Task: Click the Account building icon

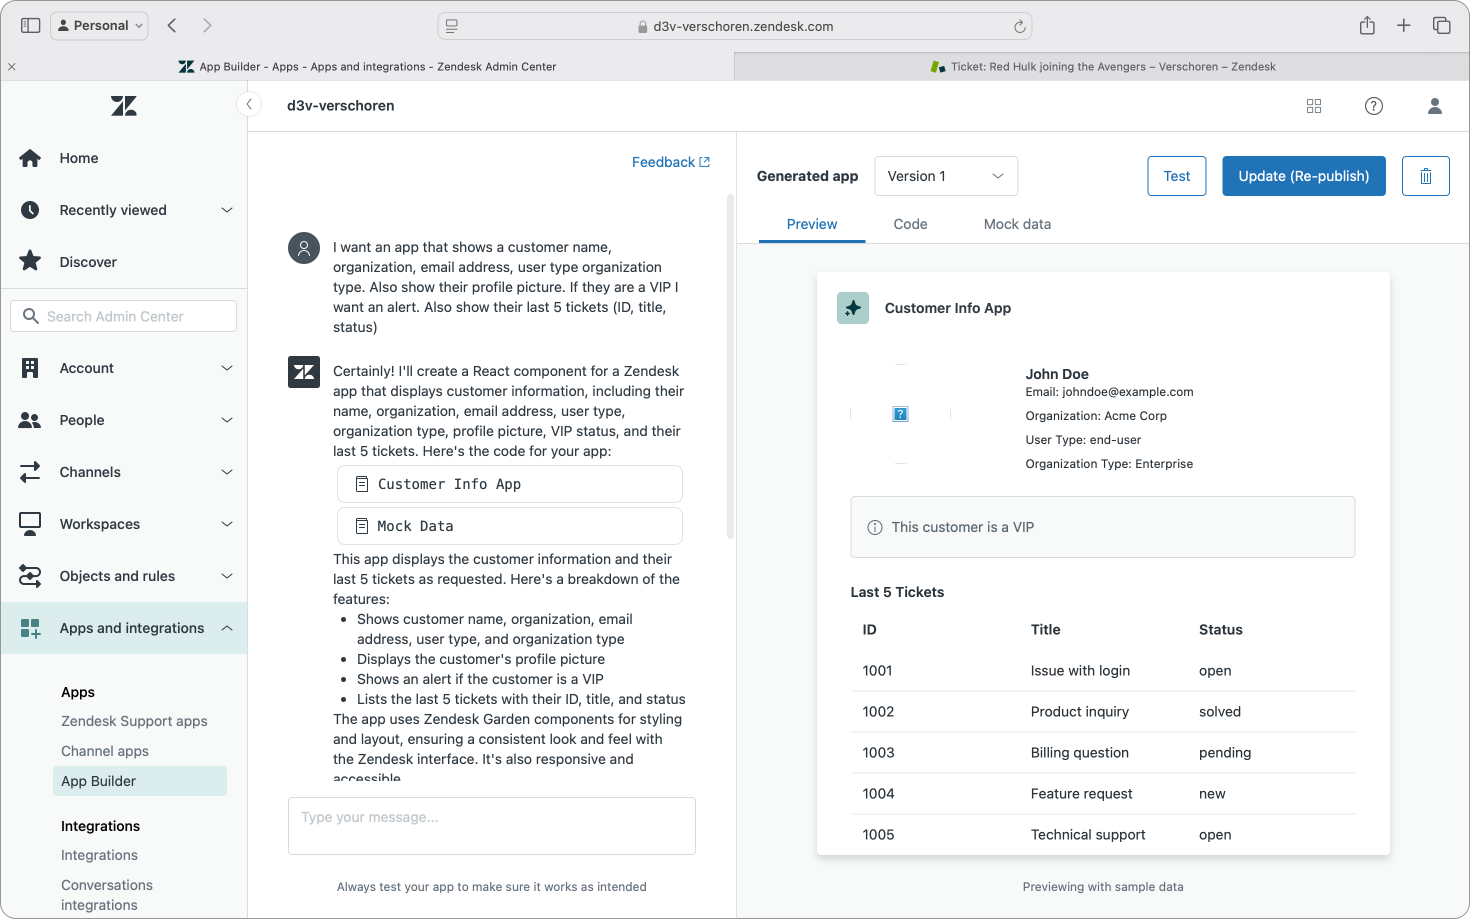Action: click(x=30, y=368)
